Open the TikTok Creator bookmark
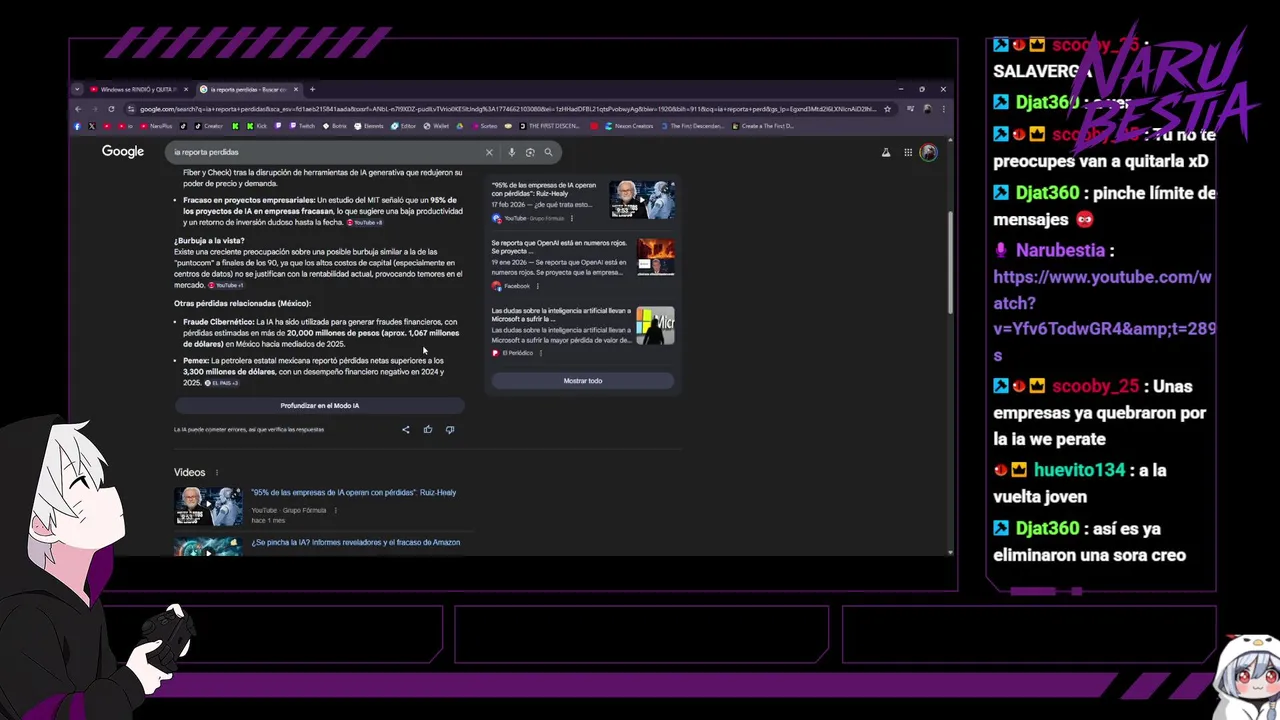The image size is (1280, 720). (208, 126)
